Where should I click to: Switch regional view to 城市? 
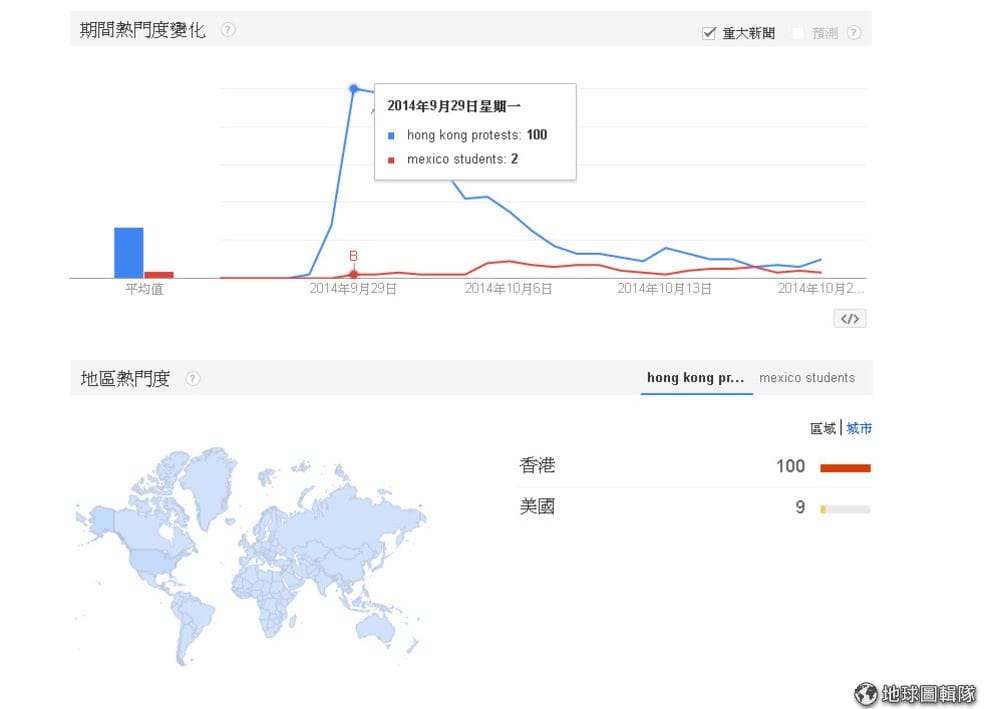(x=859, y=428)
